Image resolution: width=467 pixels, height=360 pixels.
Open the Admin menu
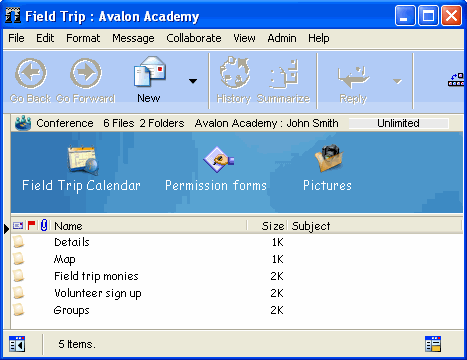click(x=282, y=38)
